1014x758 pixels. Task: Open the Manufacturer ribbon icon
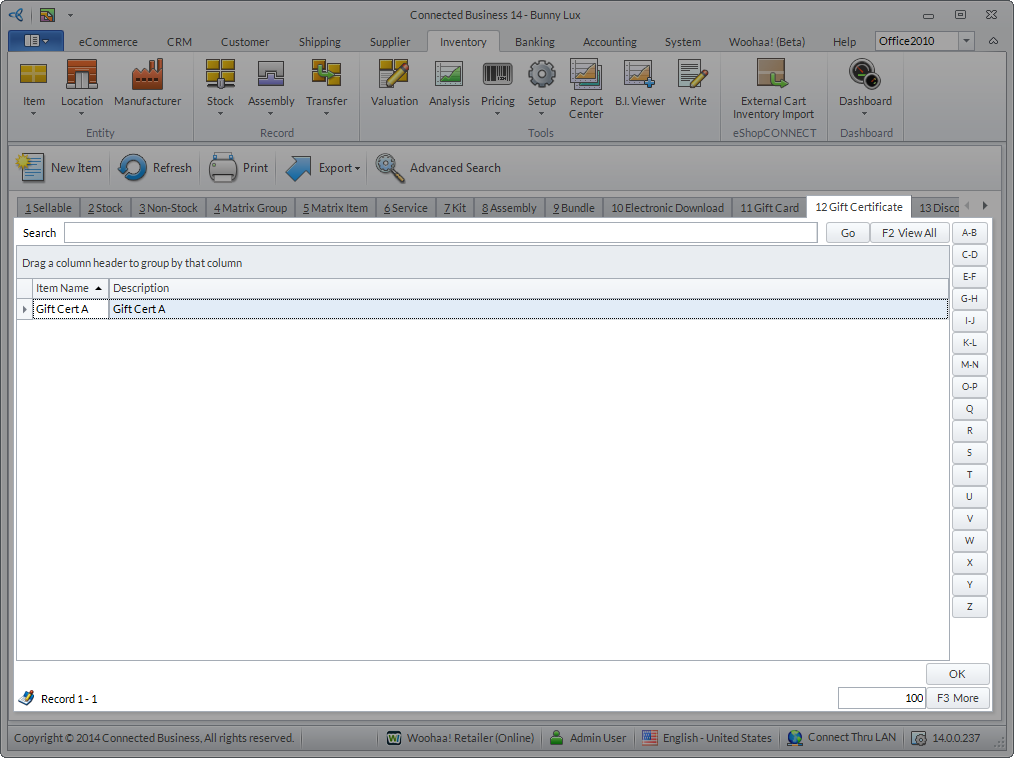click(147, 84)
